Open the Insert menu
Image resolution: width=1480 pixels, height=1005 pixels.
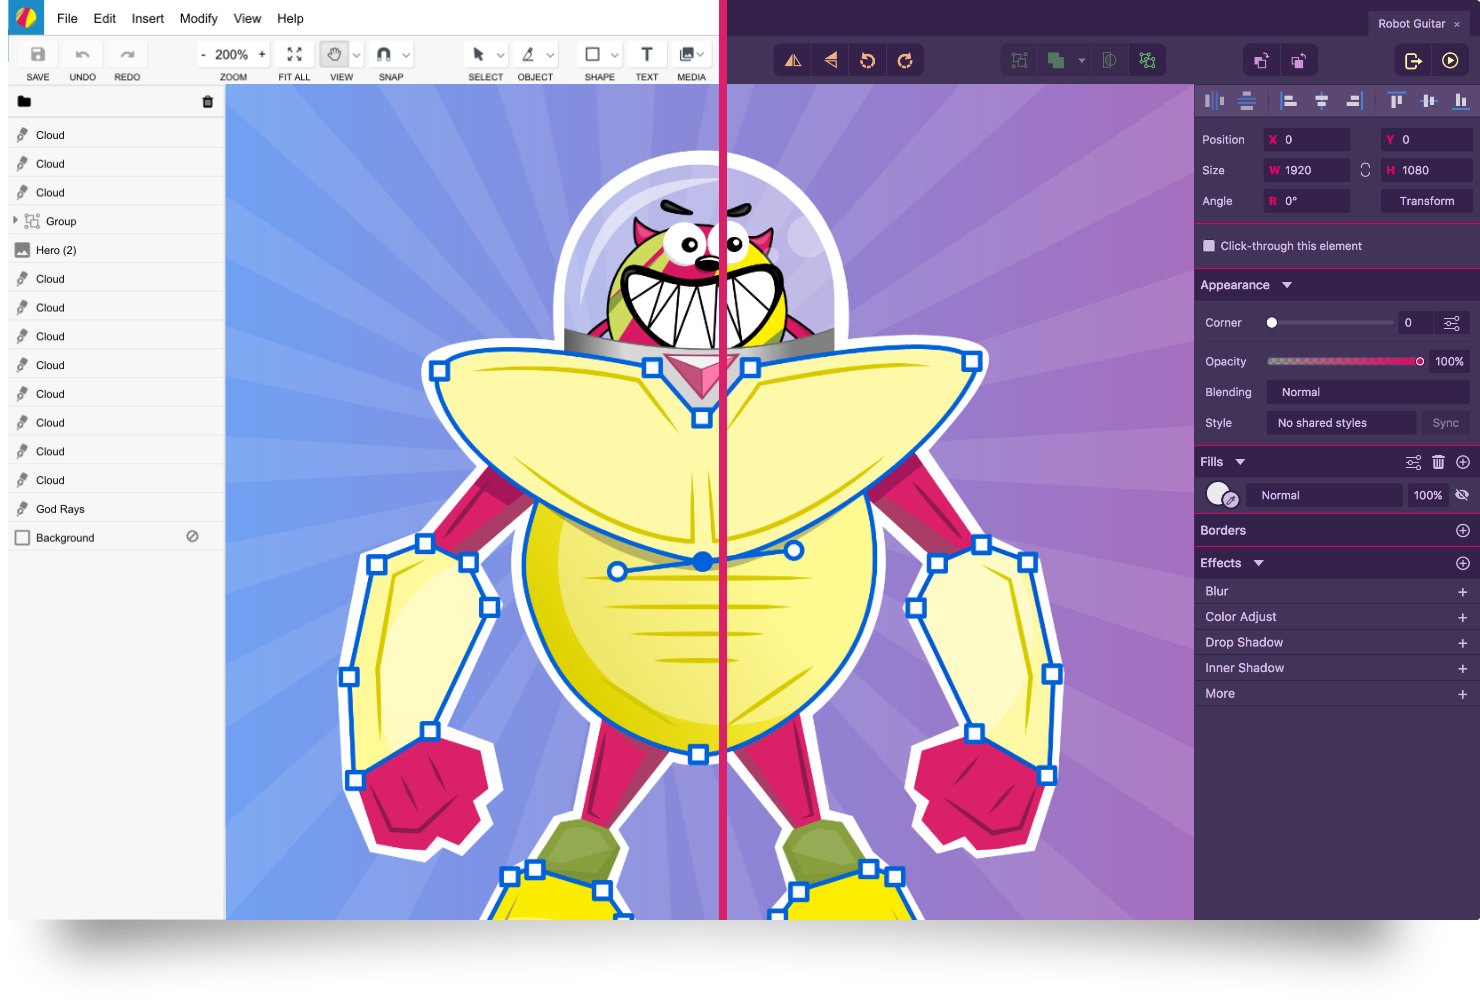coord(148,19)
